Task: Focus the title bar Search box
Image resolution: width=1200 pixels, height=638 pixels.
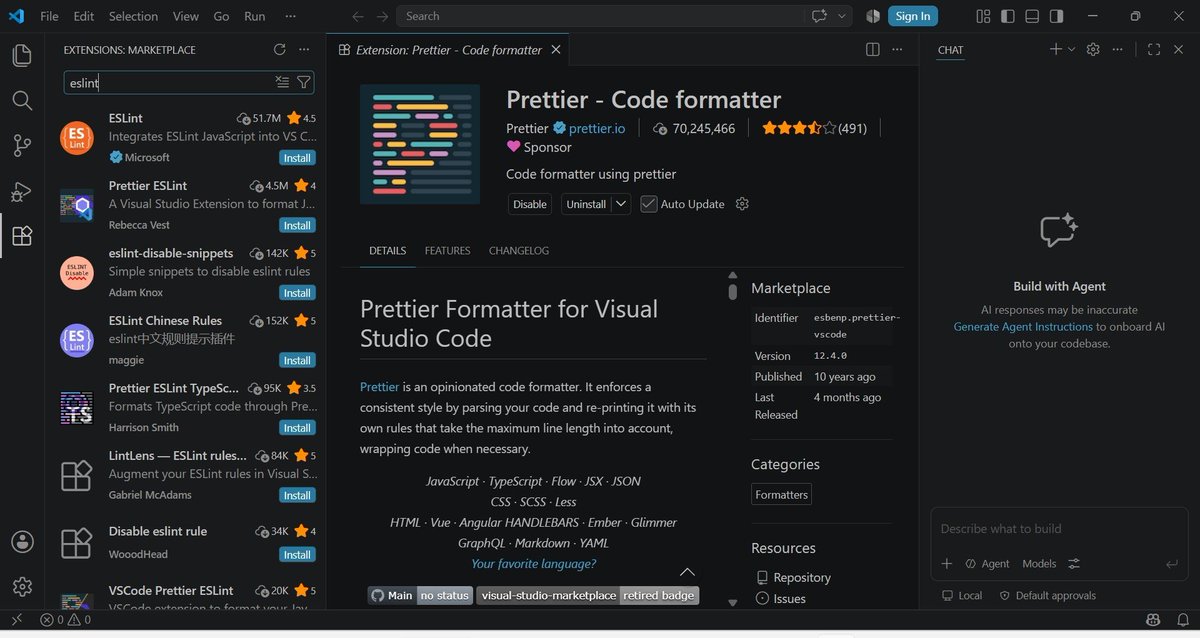Action: tap(600, 16)
